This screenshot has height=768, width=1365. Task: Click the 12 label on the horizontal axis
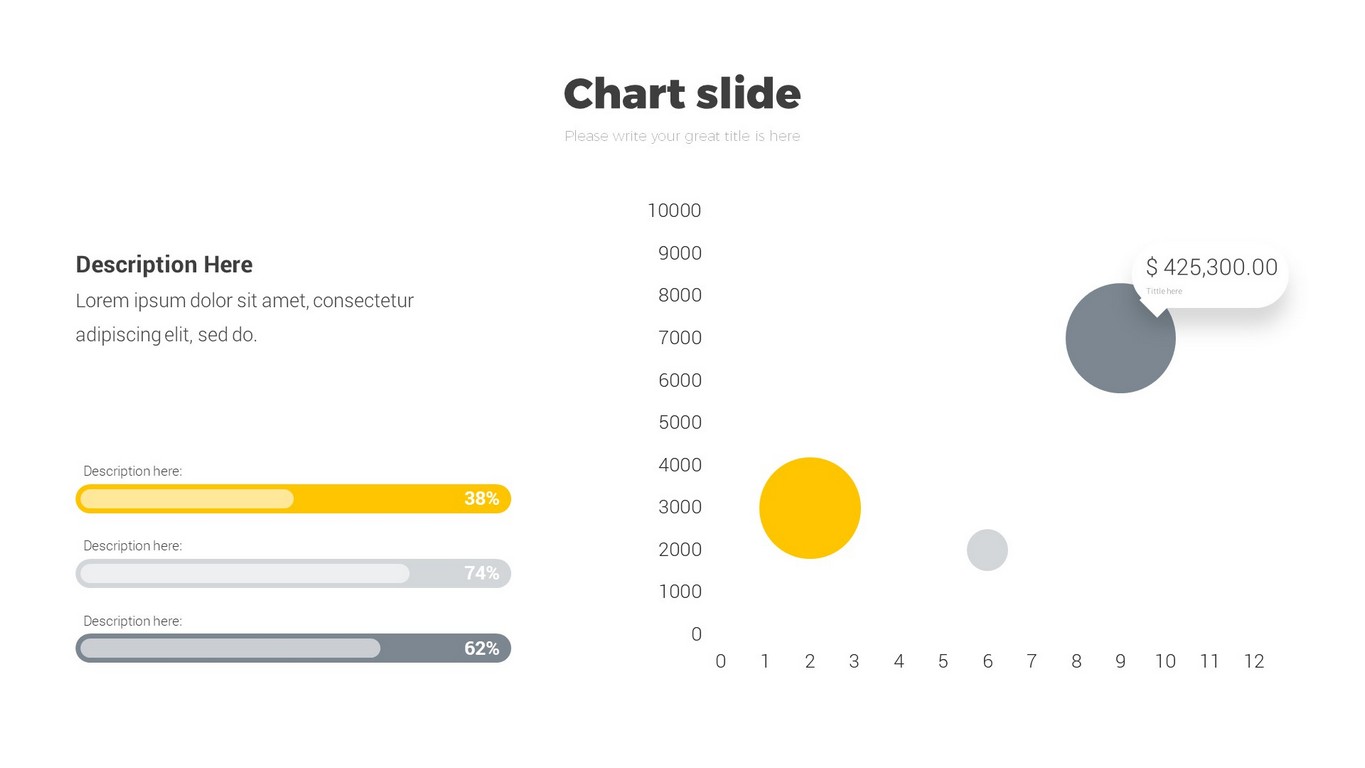point(1254,661)
